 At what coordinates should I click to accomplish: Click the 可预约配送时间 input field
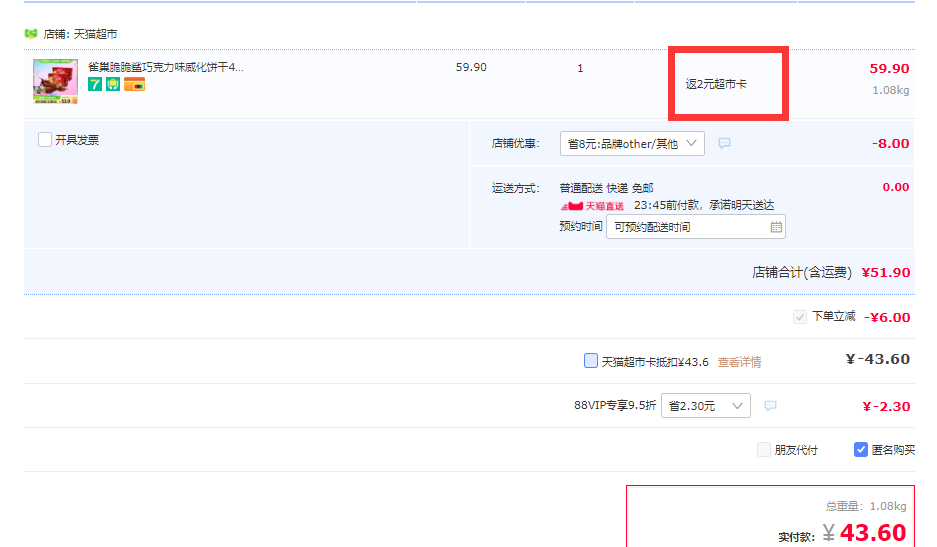click(696, 227)
